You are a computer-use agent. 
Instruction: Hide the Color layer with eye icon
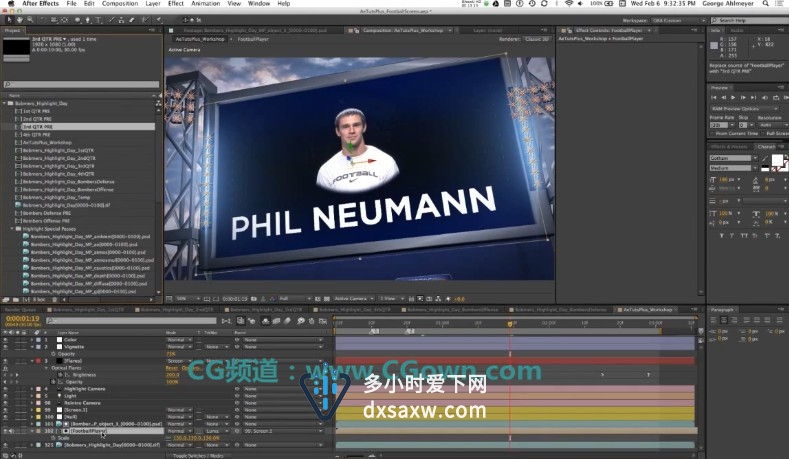point(6,340)
